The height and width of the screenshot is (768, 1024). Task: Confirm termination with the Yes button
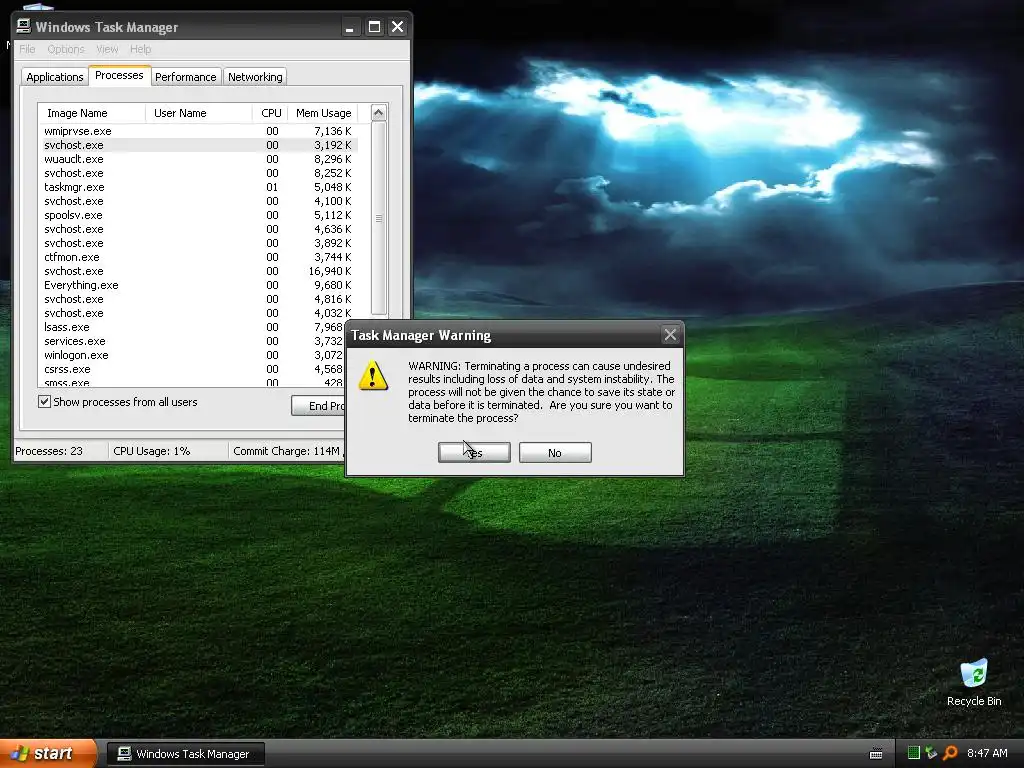click(x=474, y=453)
